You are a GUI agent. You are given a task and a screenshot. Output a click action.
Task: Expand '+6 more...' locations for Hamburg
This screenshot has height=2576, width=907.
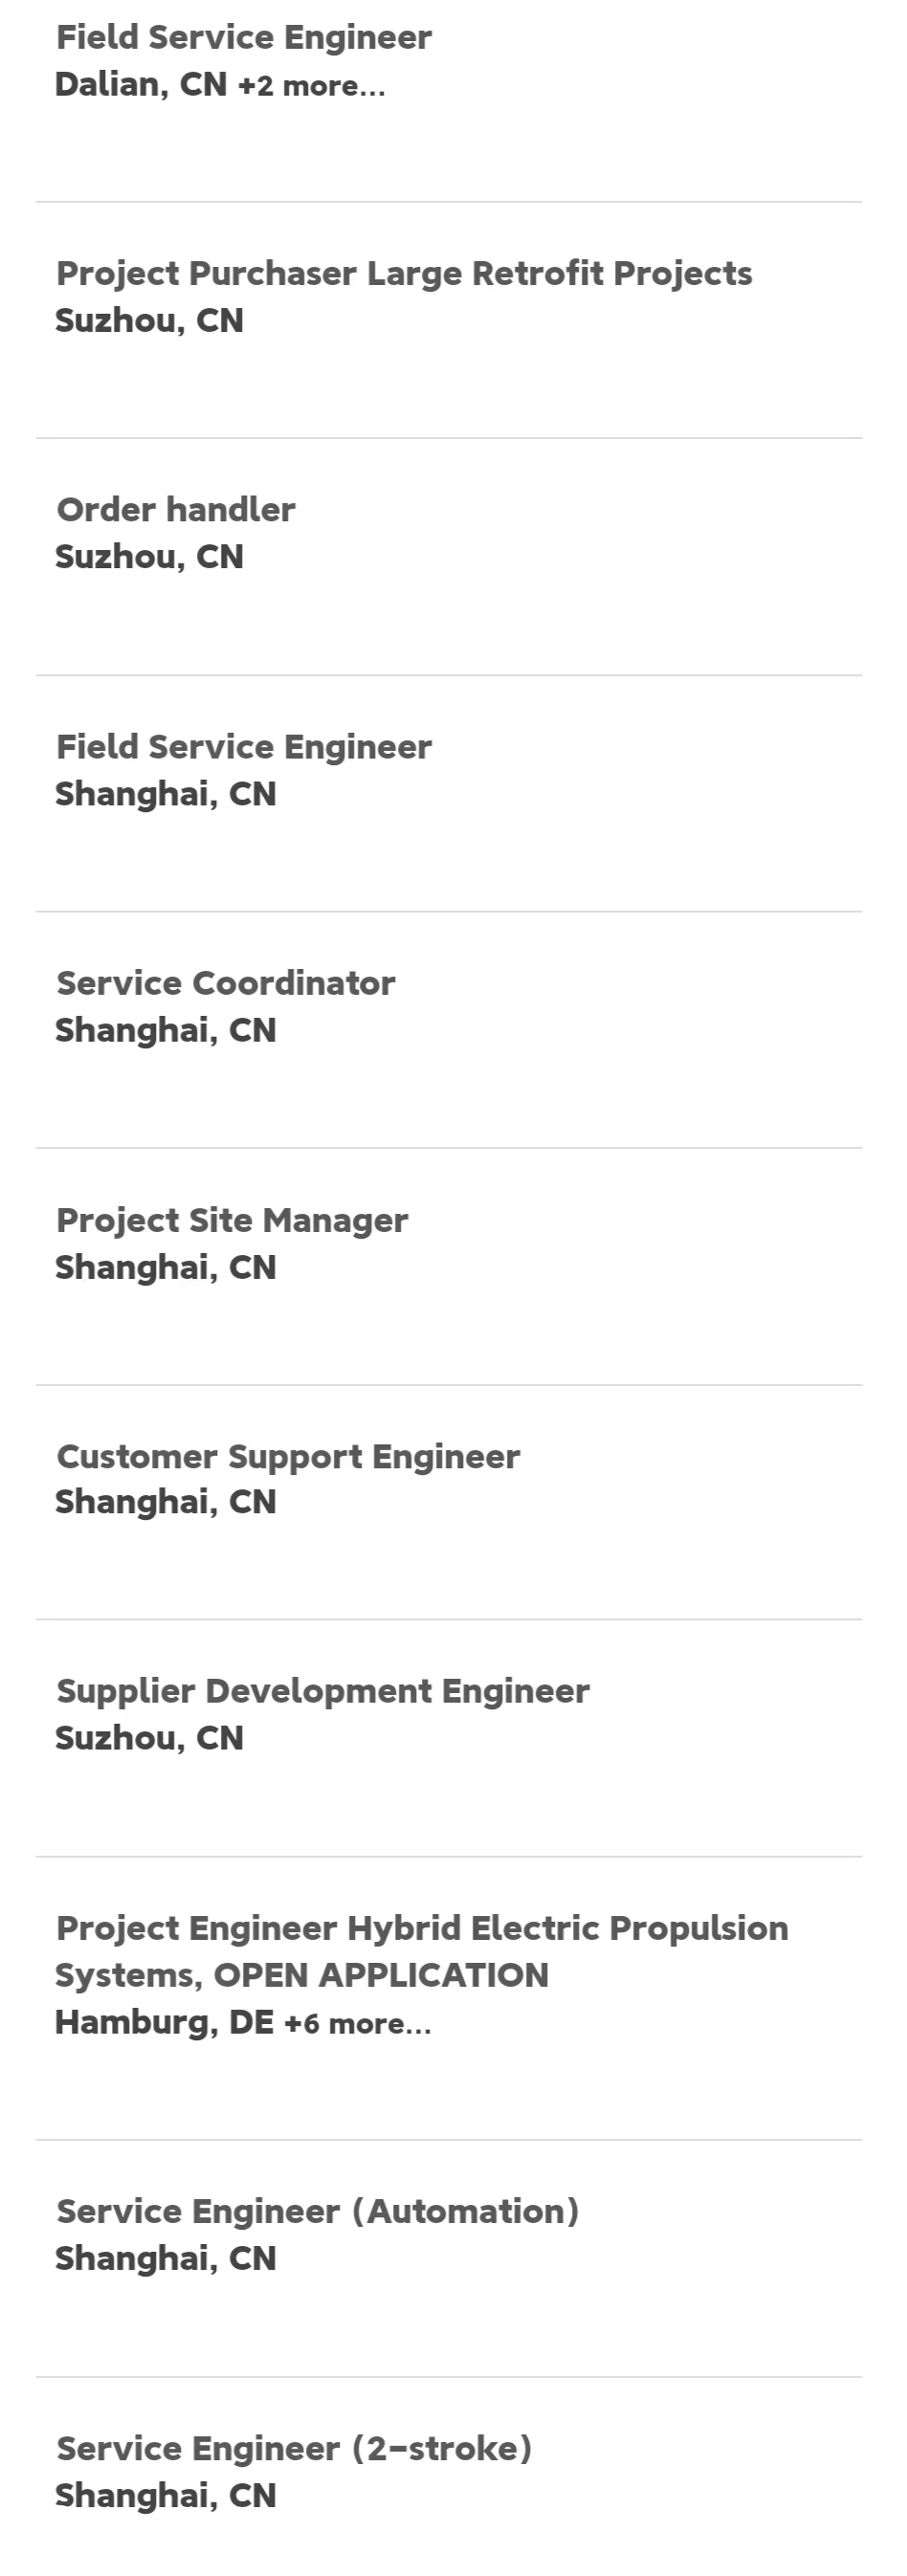[x=358, y=2024]
